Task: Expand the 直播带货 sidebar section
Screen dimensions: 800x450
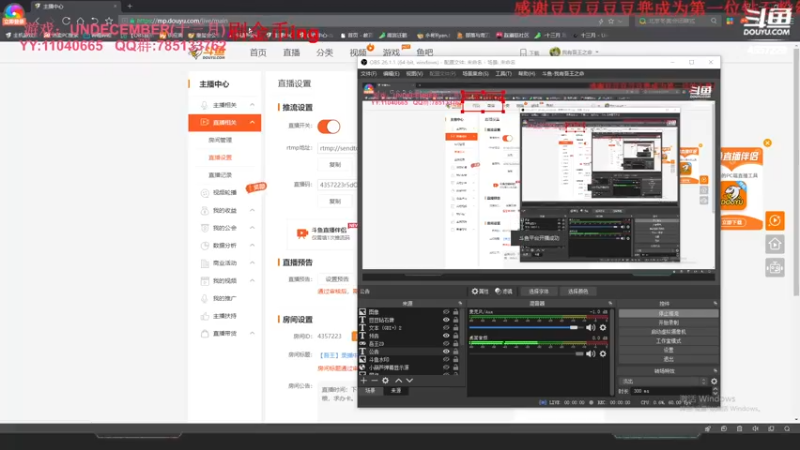Action: pos(252,333)
